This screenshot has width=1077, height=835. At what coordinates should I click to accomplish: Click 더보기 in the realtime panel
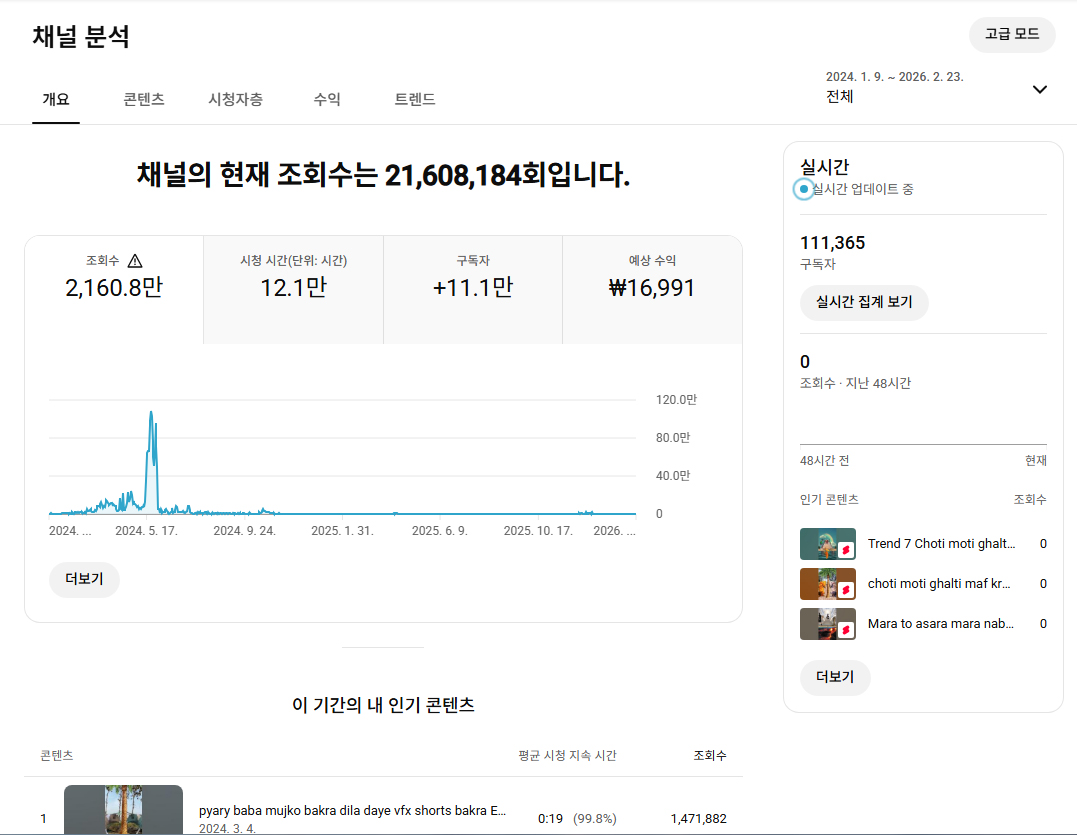[x=835, y=677]
